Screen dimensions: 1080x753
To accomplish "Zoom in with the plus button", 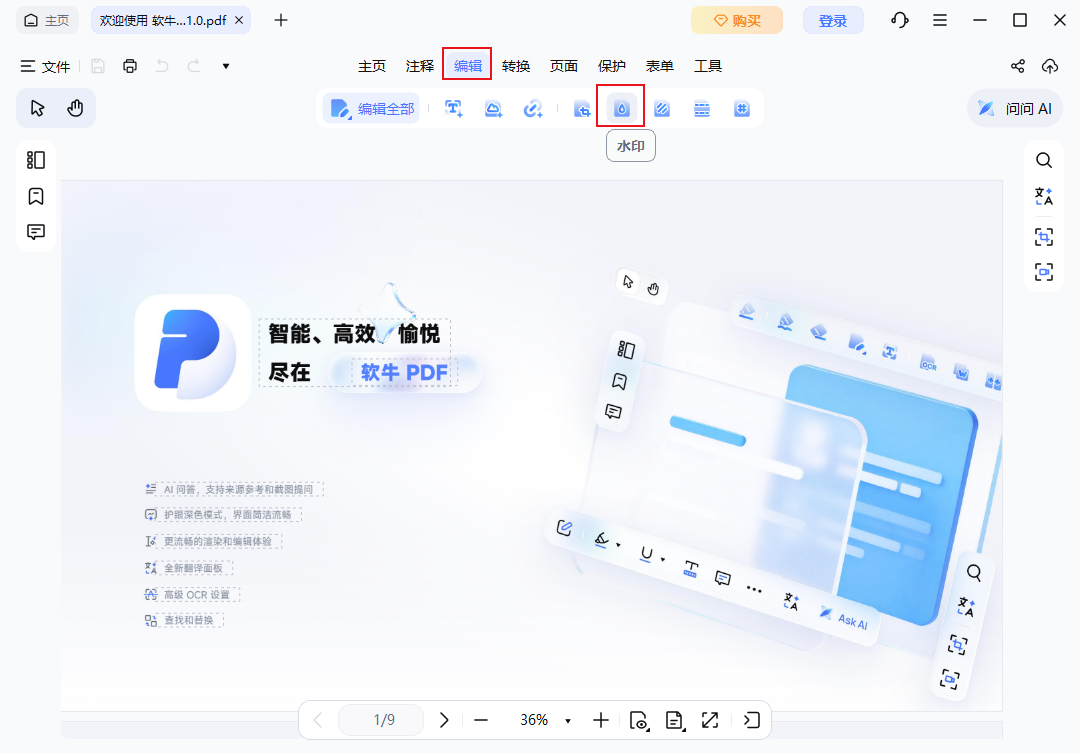I will click(x=601, y=720).
